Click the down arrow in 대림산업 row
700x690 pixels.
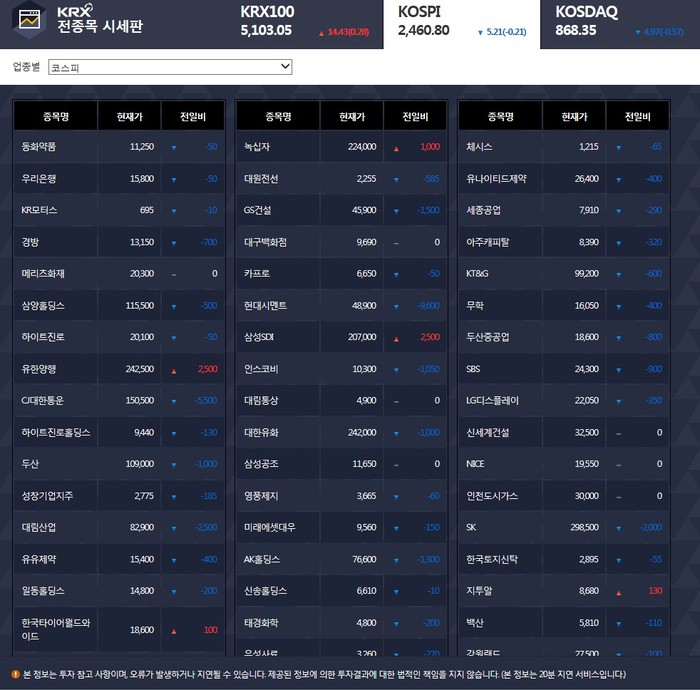tap(174, 528)
